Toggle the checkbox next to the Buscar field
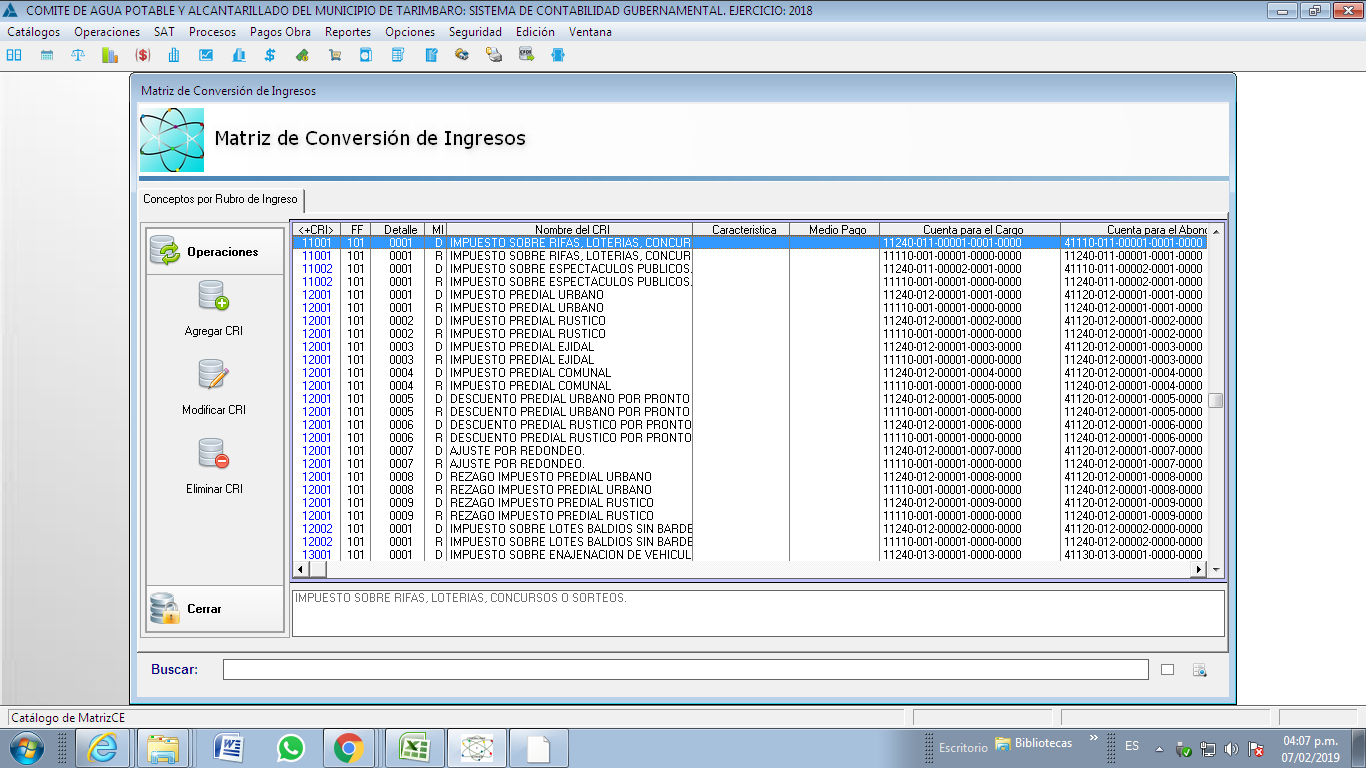1366x768 pixels. point(1167,670)
